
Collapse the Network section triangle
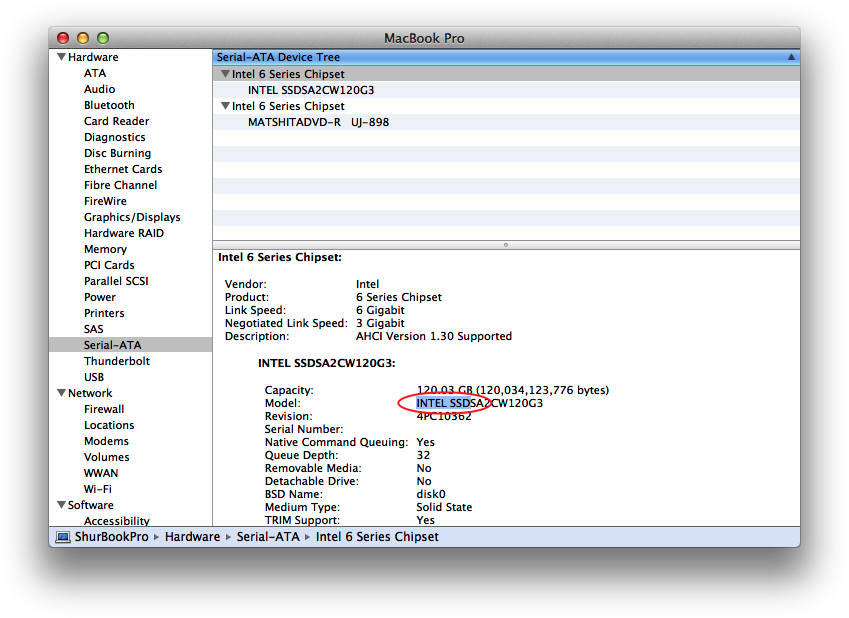61,393
